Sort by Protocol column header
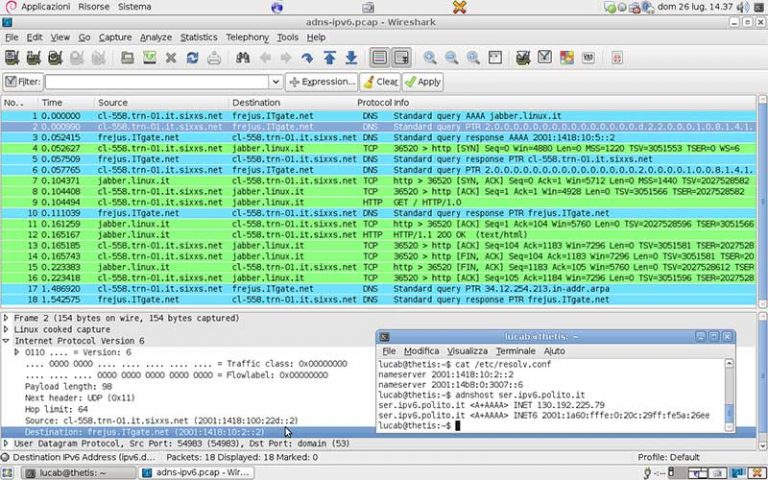768x480 pixels. point(374,103)
